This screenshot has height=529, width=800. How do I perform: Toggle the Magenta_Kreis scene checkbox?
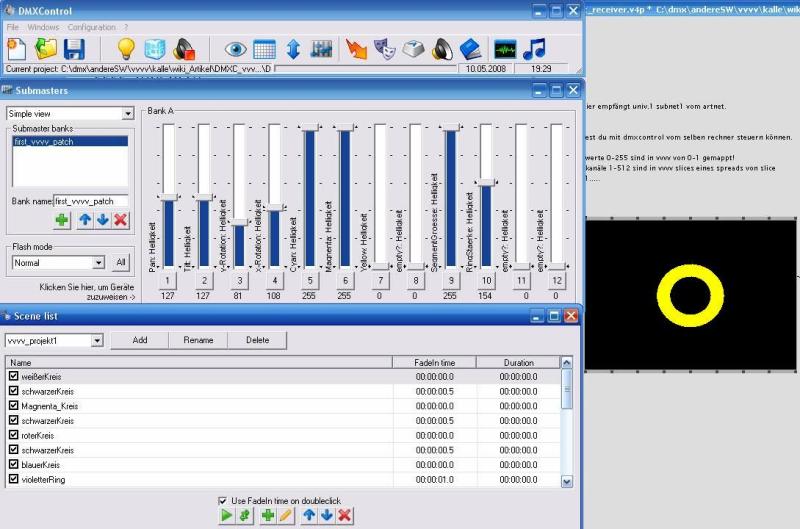click(x=13, y=406)
